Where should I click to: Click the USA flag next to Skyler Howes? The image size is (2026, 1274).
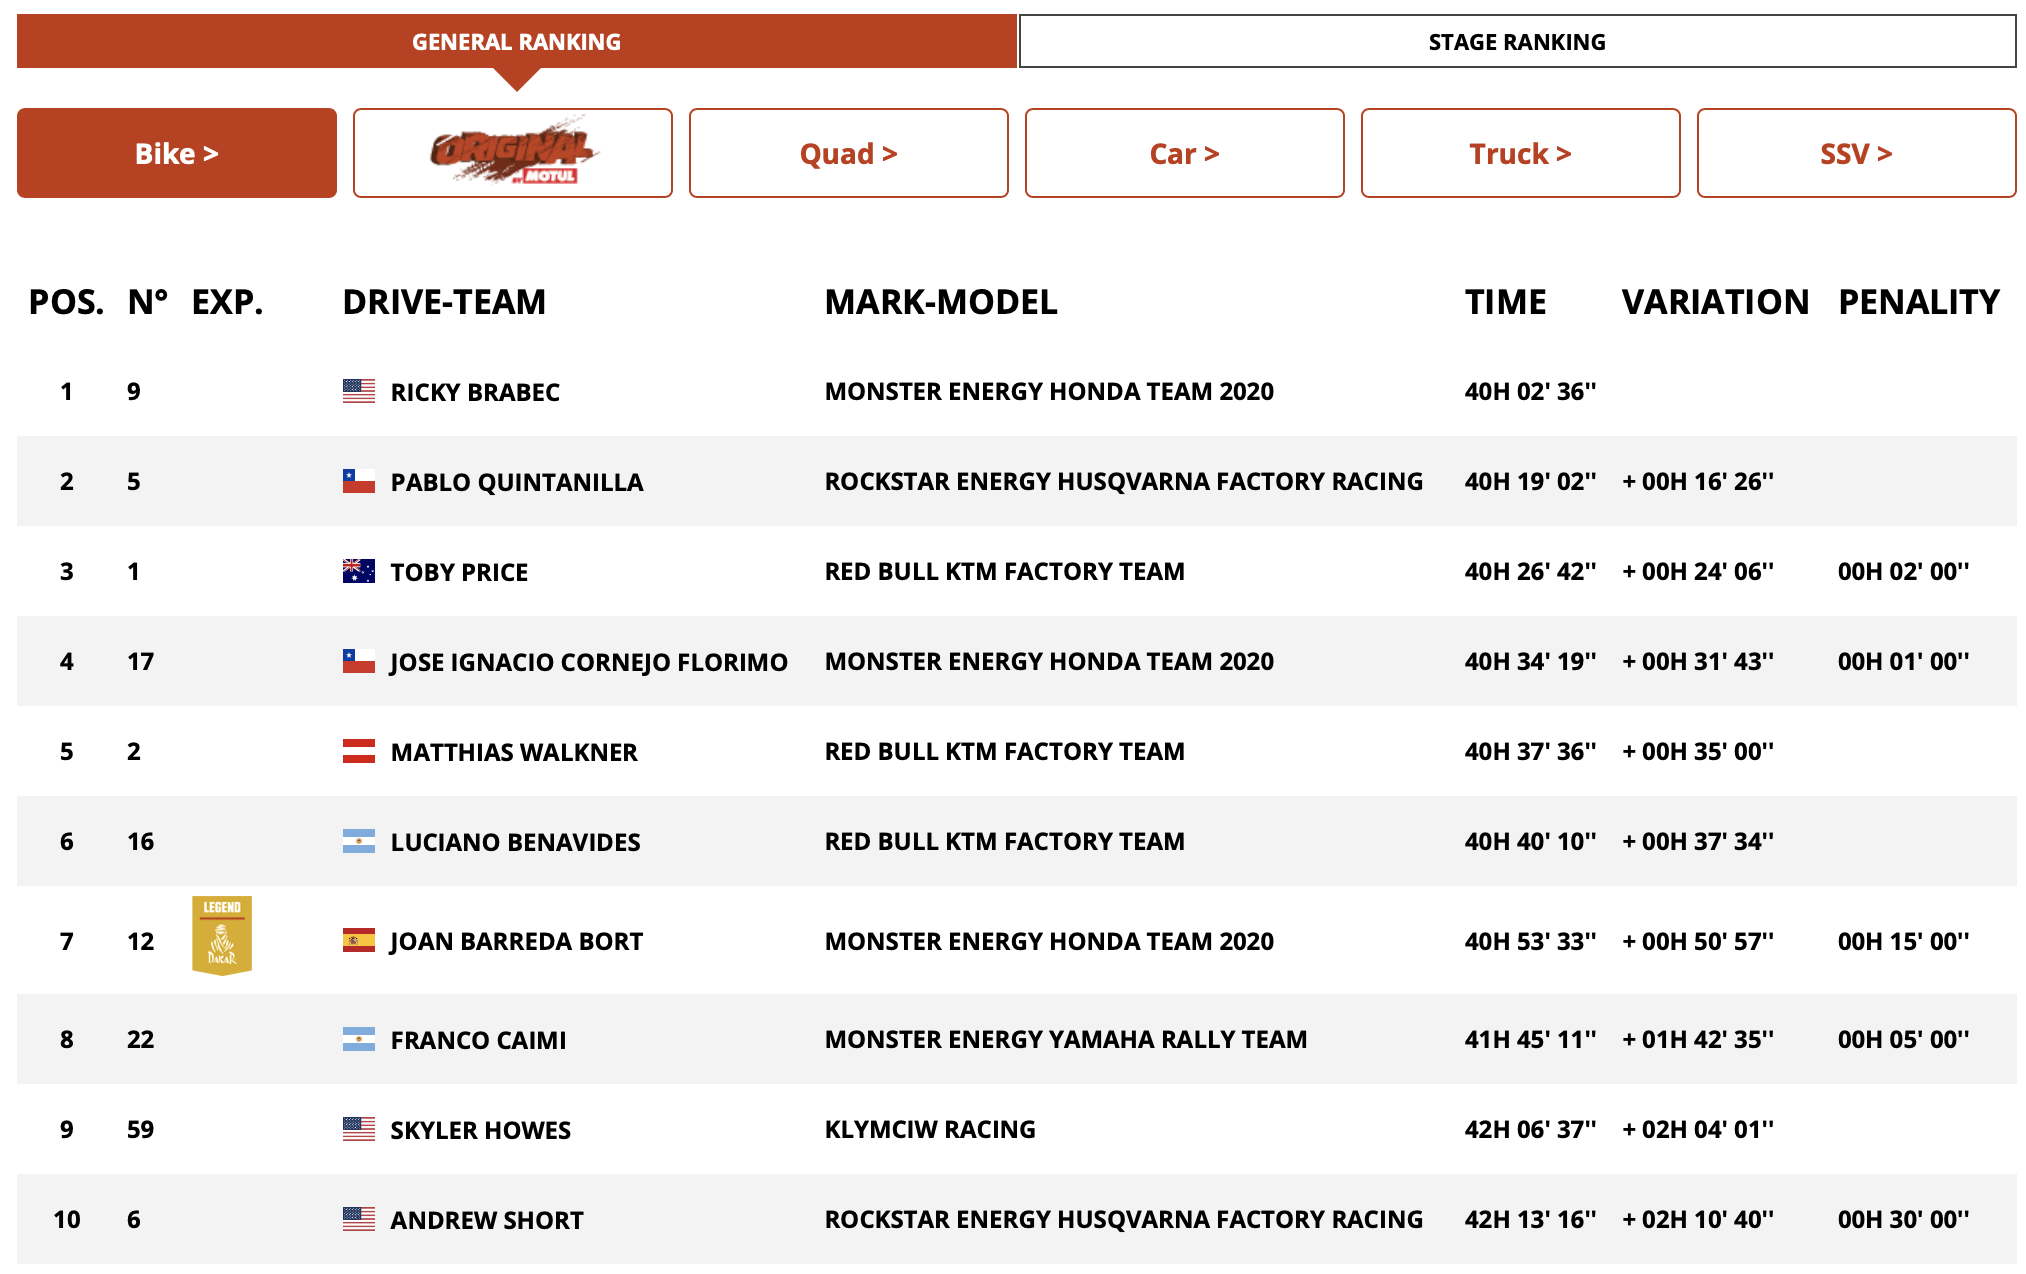pyautogui.click(x=359, y=1129)
